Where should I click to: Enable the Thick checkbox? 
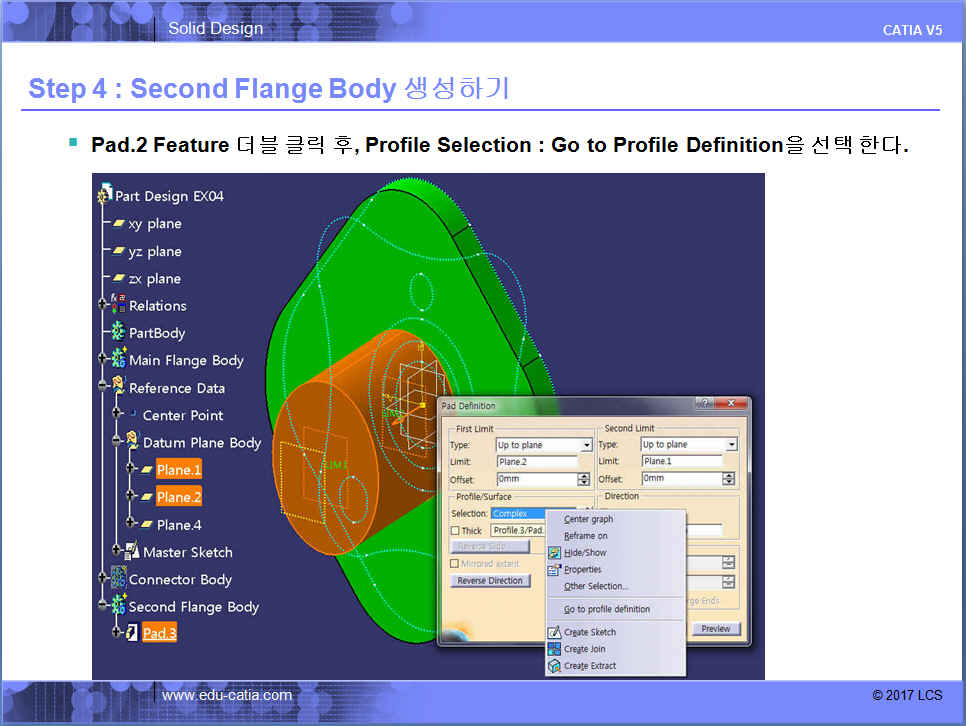tap(456, 530)
